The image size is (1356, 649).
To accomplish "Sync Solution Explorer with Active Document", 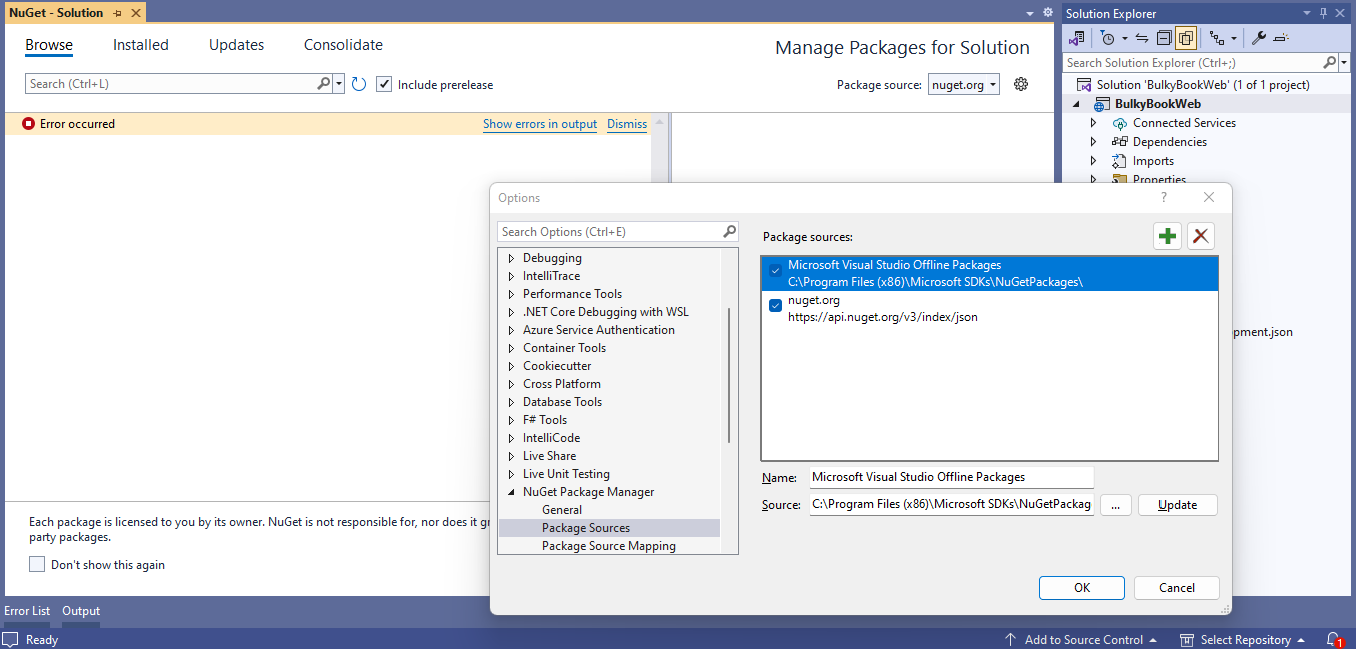I will [x=1141, y=37].
